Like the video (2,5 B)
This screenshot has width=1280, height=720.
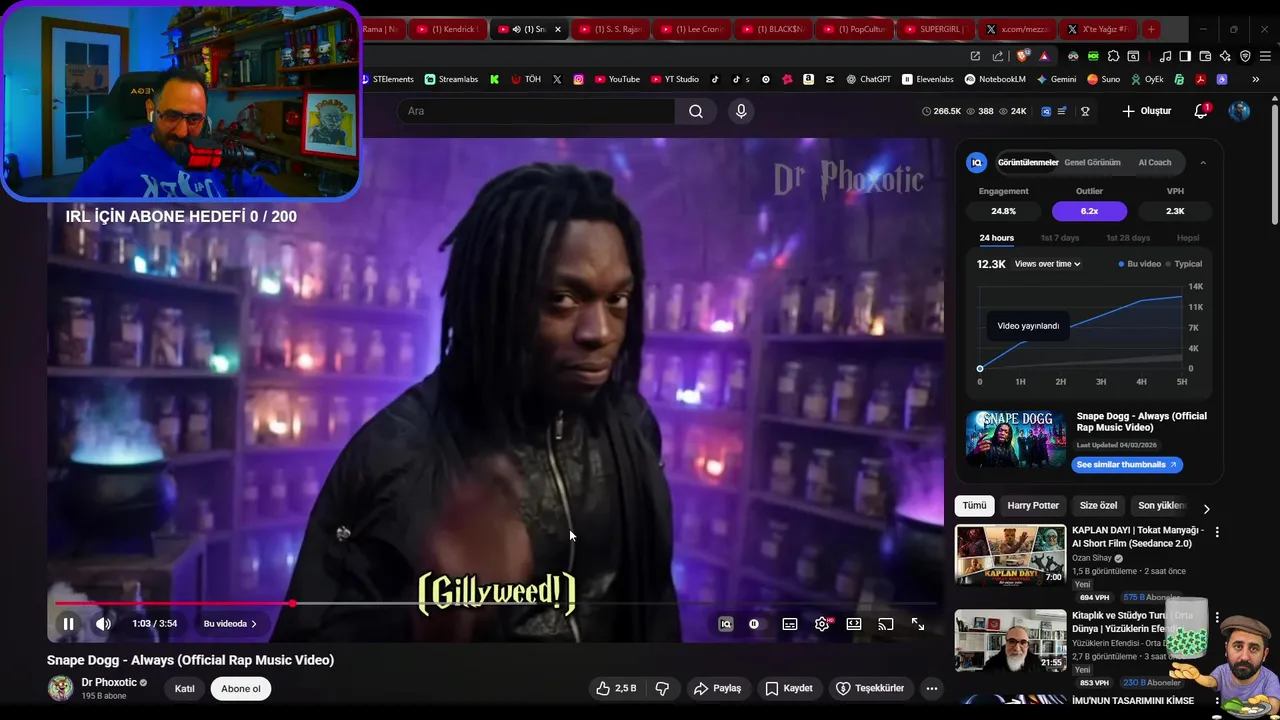(x=616, y=688)
